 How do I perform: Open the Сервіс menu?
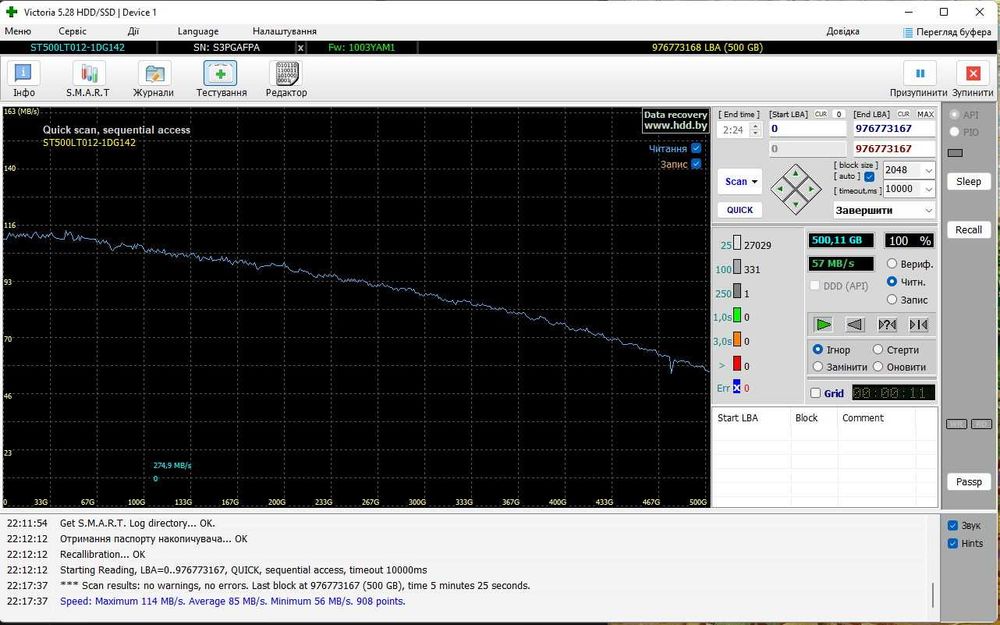point(72,32)
